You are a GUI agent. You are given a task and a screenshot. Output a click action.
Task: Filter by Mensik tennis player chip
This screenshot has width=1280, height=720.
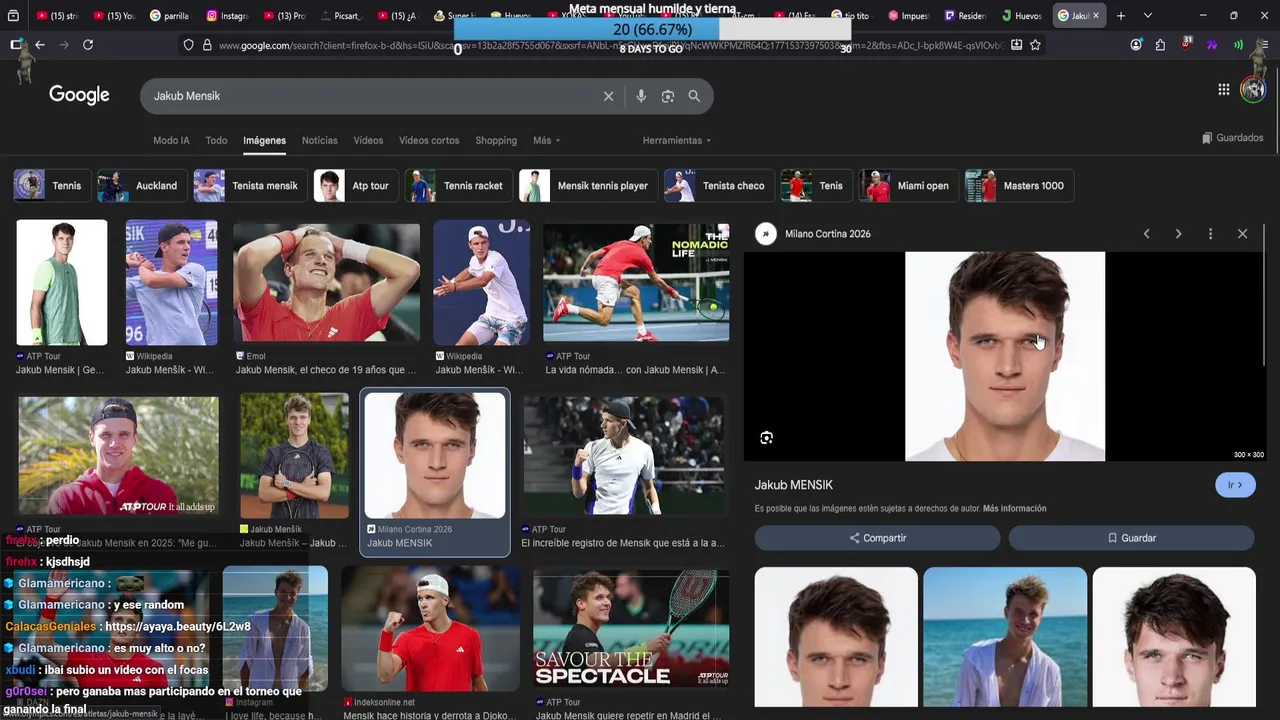[x=586, y=186]
